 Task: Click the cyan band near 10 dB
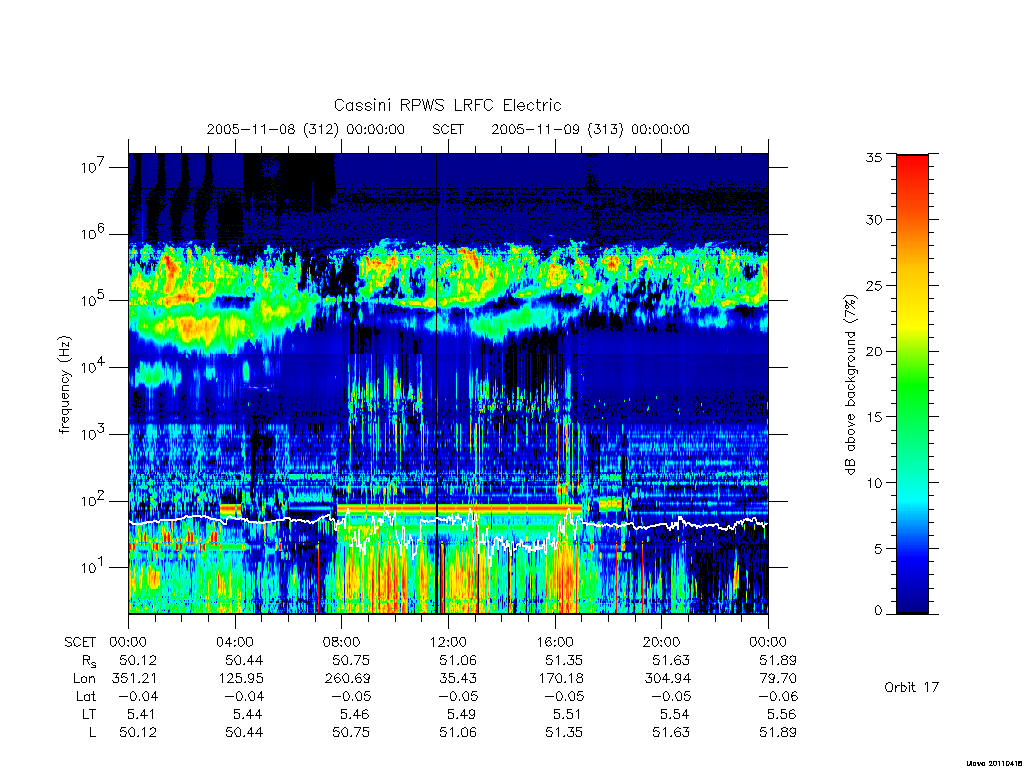(912, 487)
